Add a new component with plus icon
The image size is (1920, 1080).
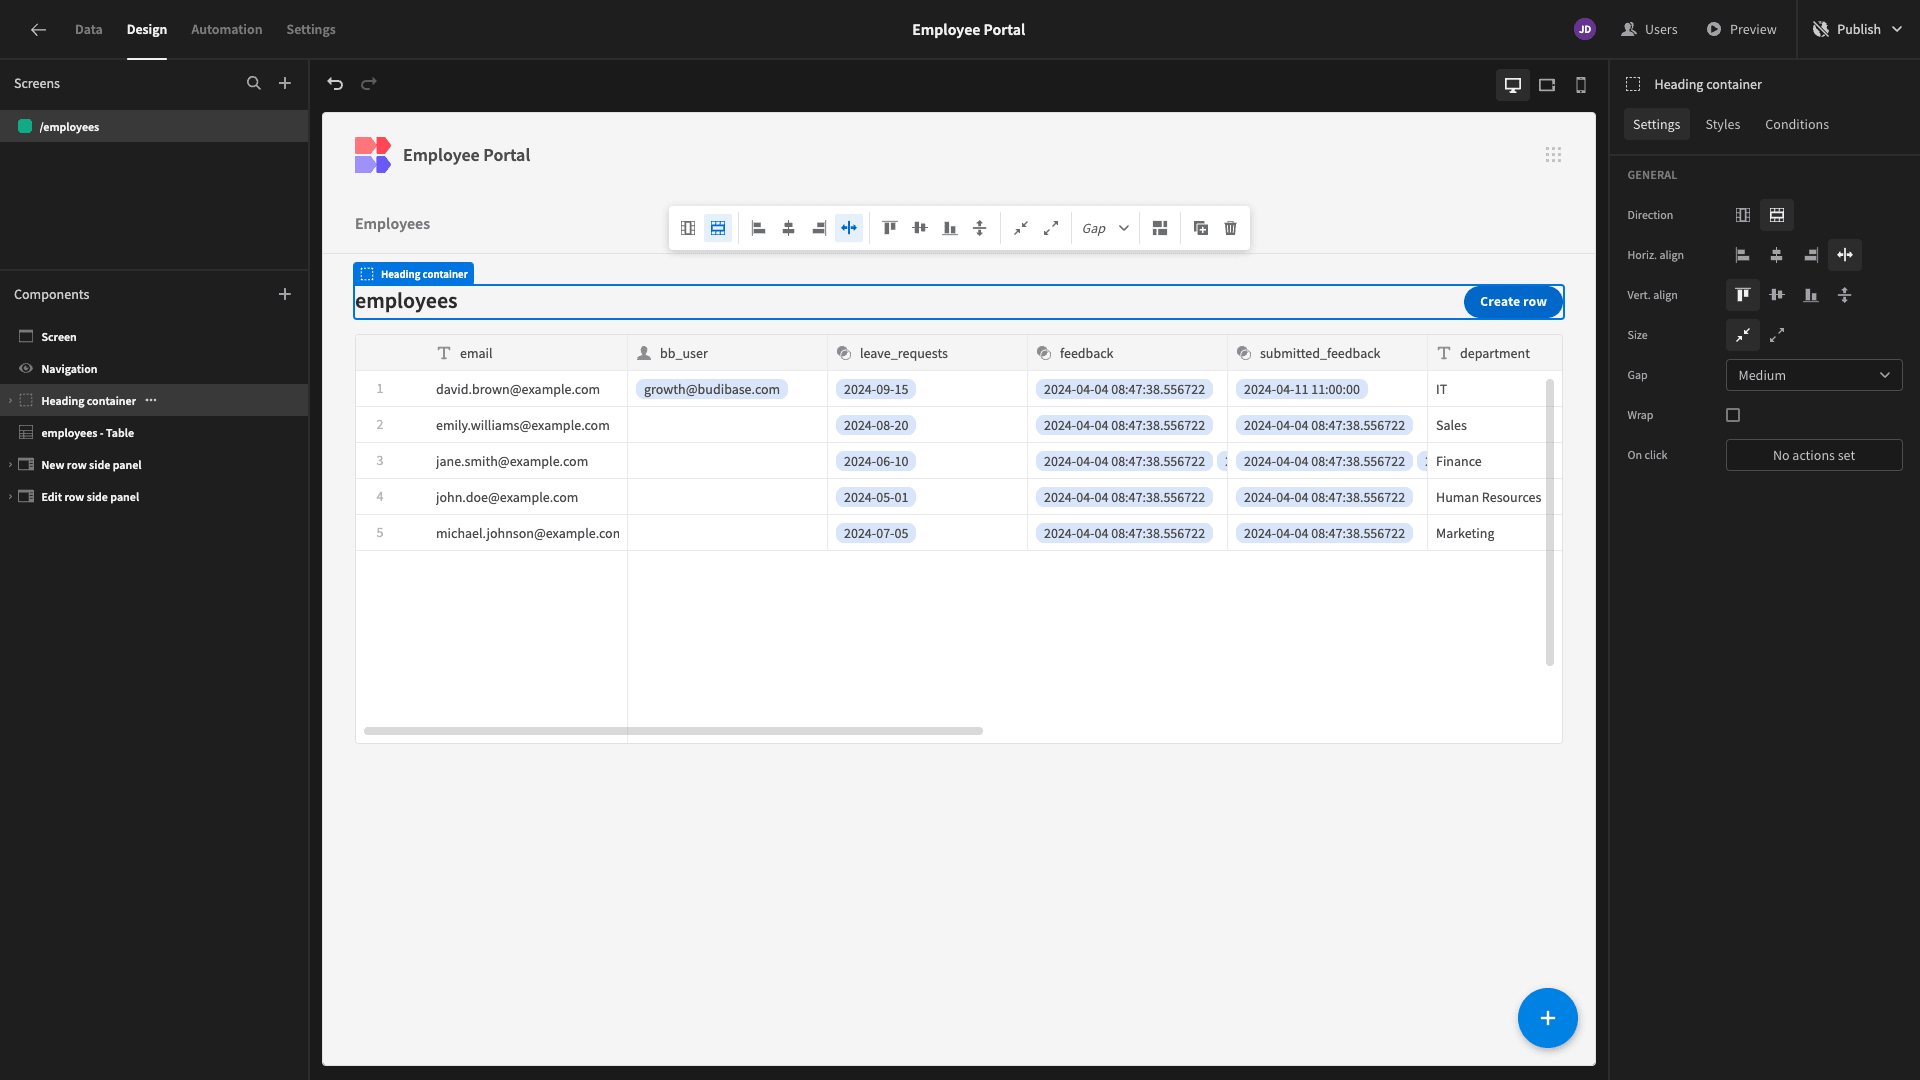pyautogui.click(x=285, y=294)
